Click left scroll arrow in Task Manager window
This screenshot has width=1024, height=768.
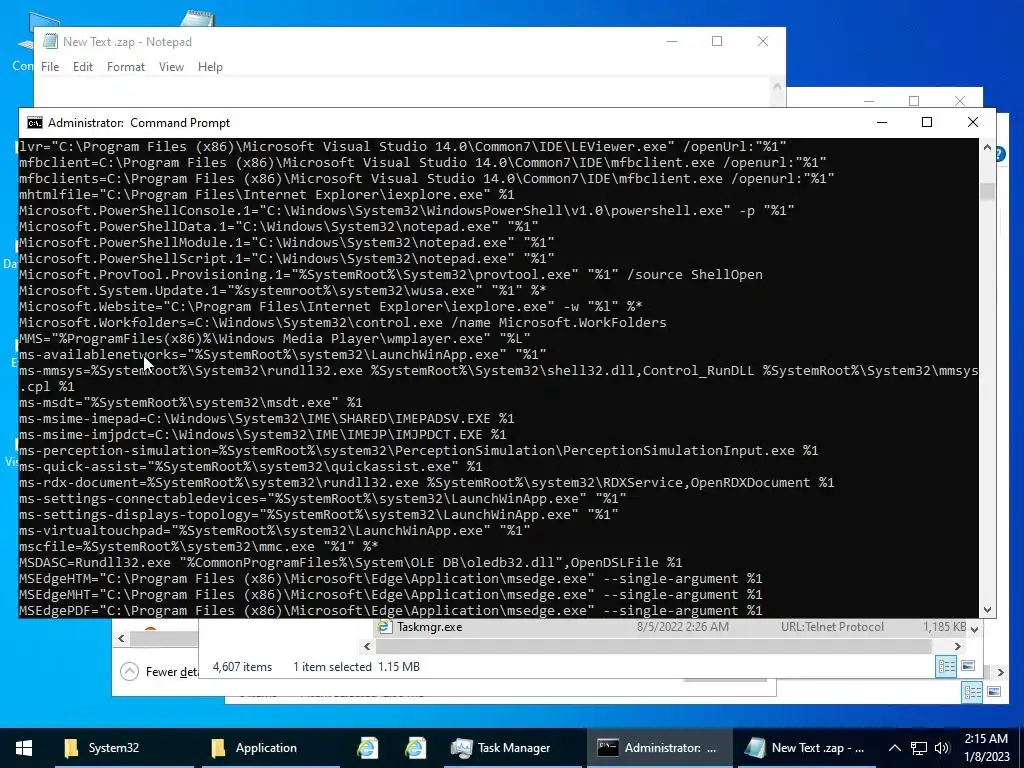pos(121,638)
